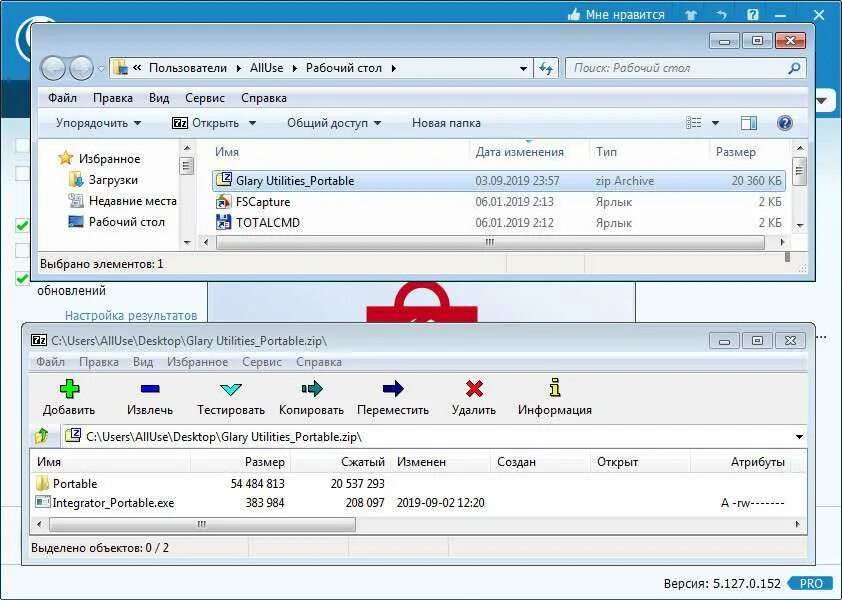This screenshot has width=842, height=600.
Task: Open Справка menu in 7-Zip
Action: pyautogui.click(x=319, y=362)
